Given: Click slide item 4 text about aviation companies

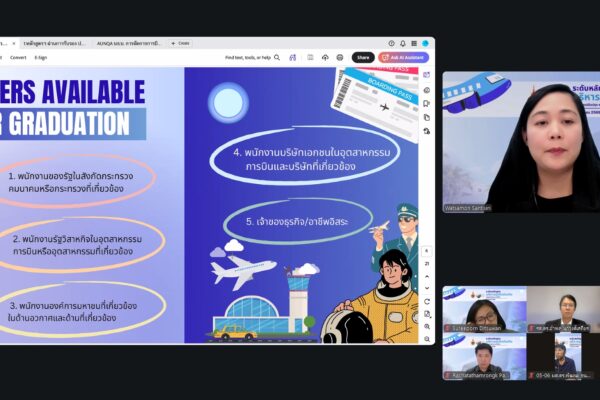Looking at the screenshot, I should tap(311, 159).
